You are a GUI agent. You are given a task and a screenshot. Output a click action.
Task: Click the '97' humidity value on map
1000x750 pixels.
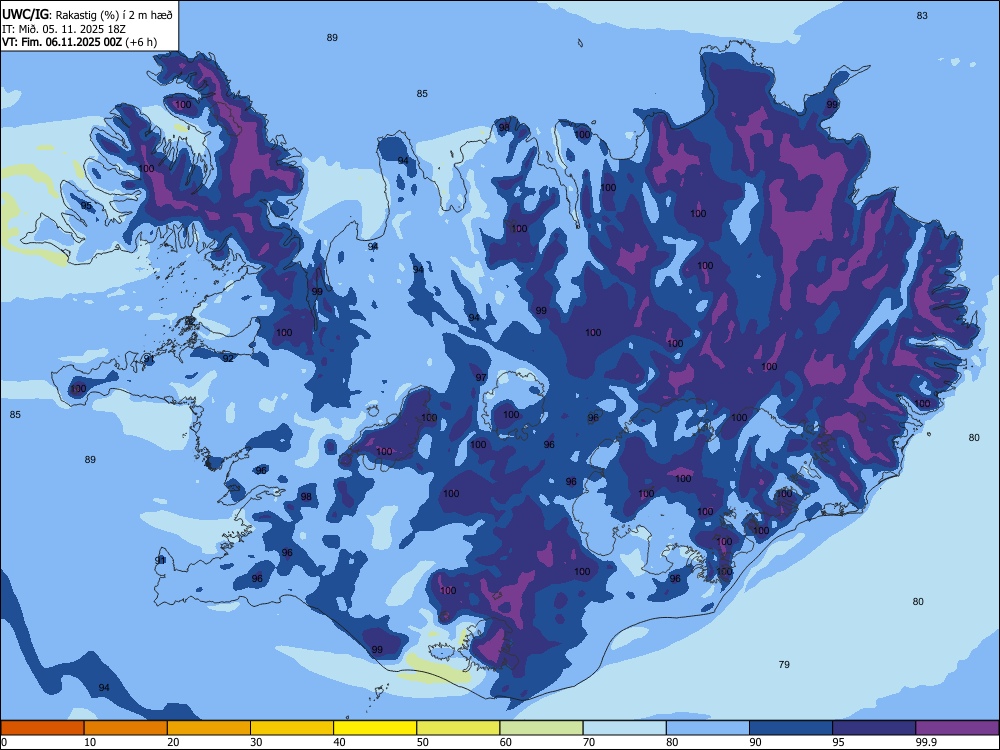pos(481,378)
